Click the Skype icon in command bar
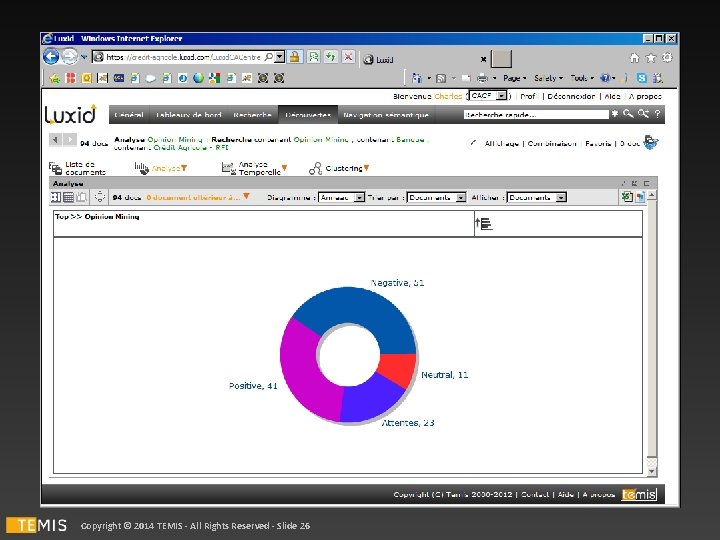Viewport: 720px width, 540px height. pyautogui.click(x=641, y=78)
